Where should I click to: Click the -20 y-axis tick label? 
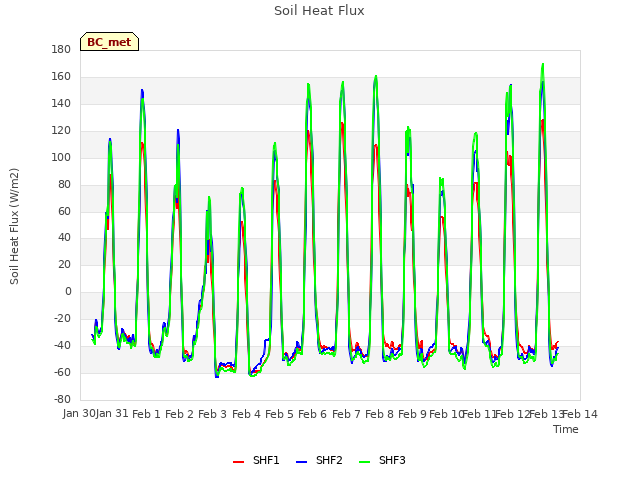(62, 319)
